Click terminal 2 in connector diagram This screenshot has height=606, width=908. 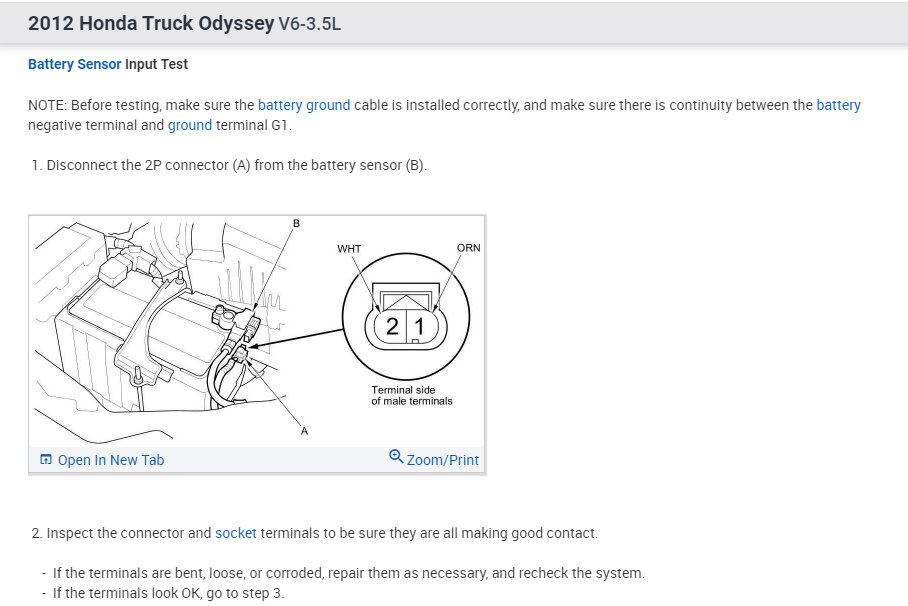(x=392, y=326)
